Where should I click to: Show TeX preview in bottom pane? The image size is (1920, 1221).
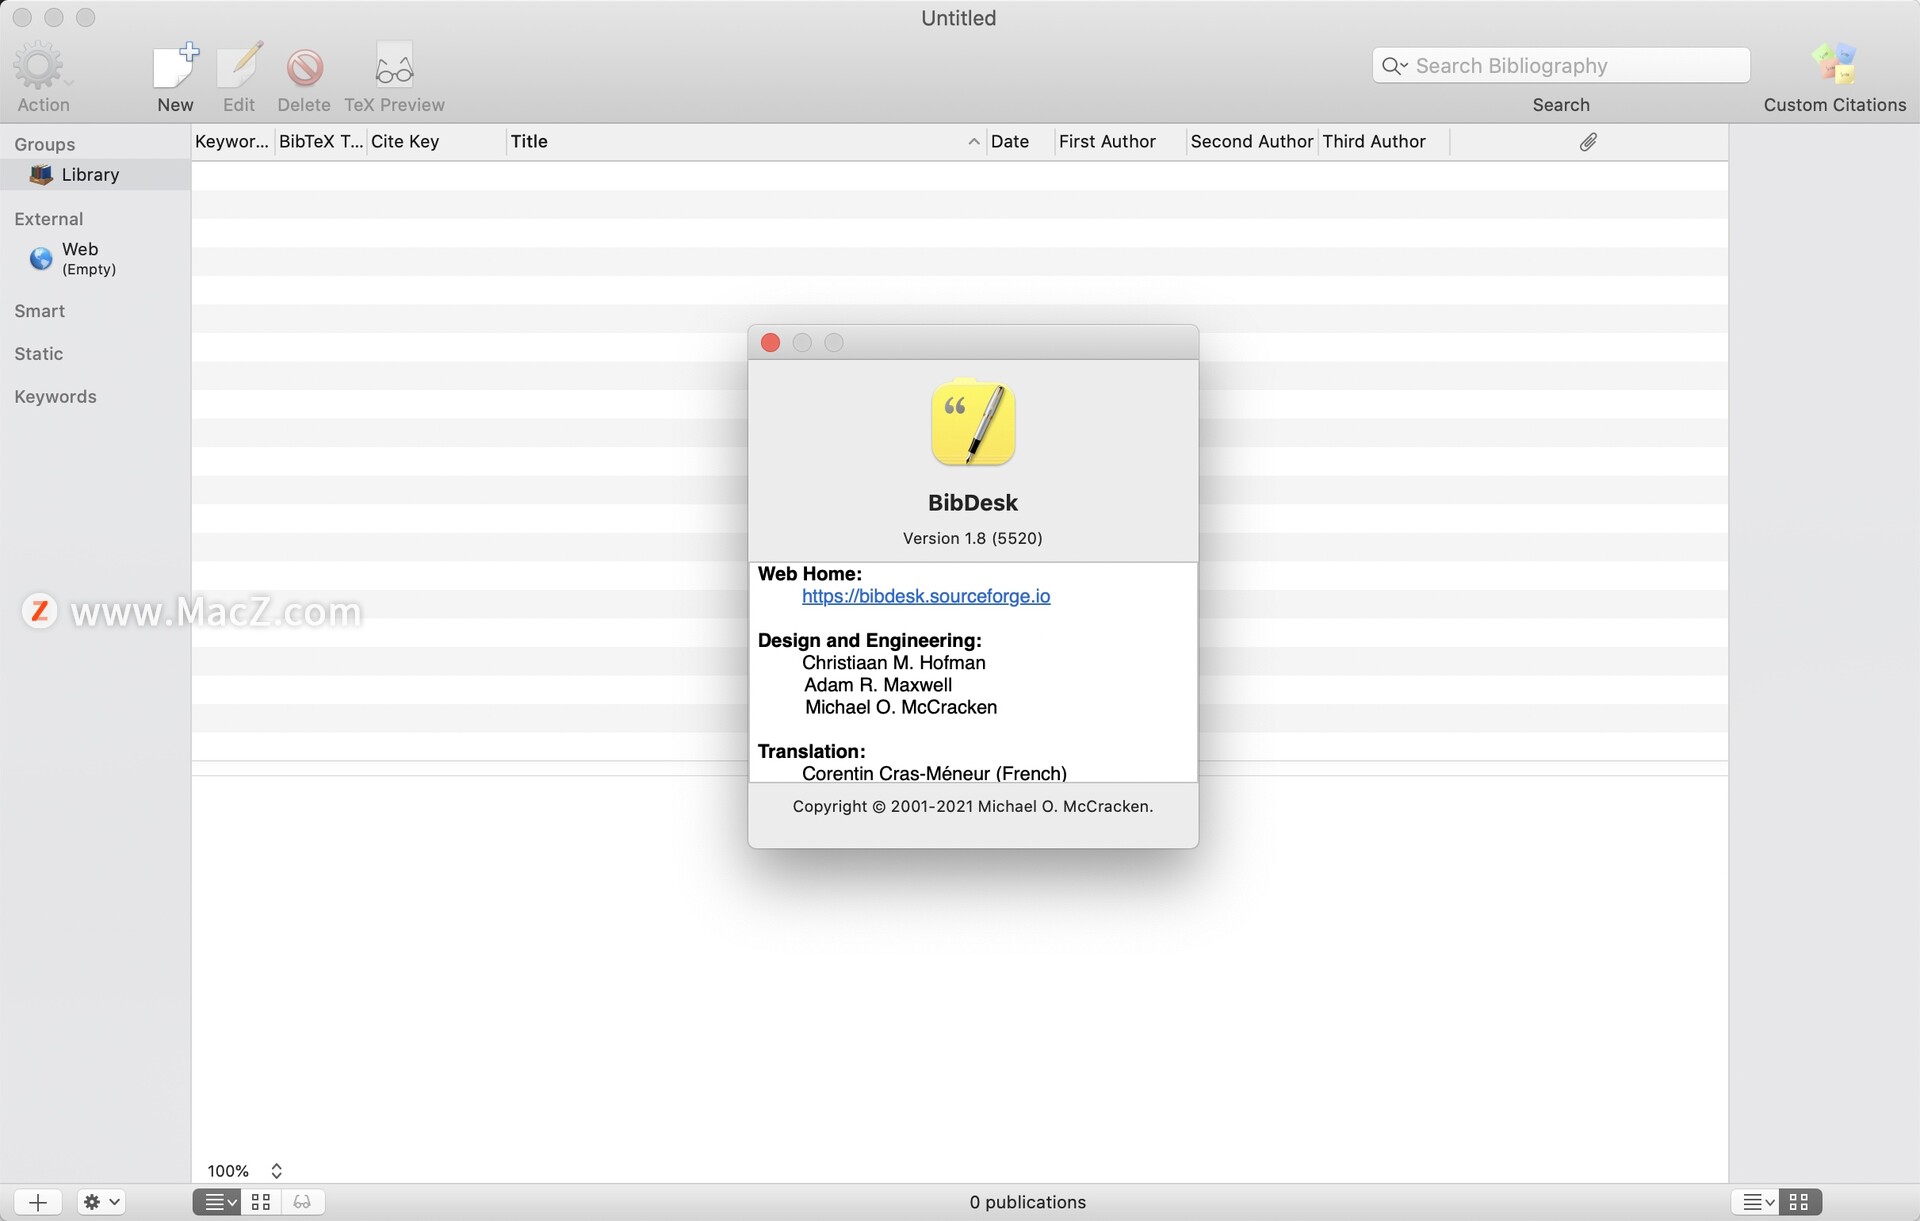[x=302, y=1202]
